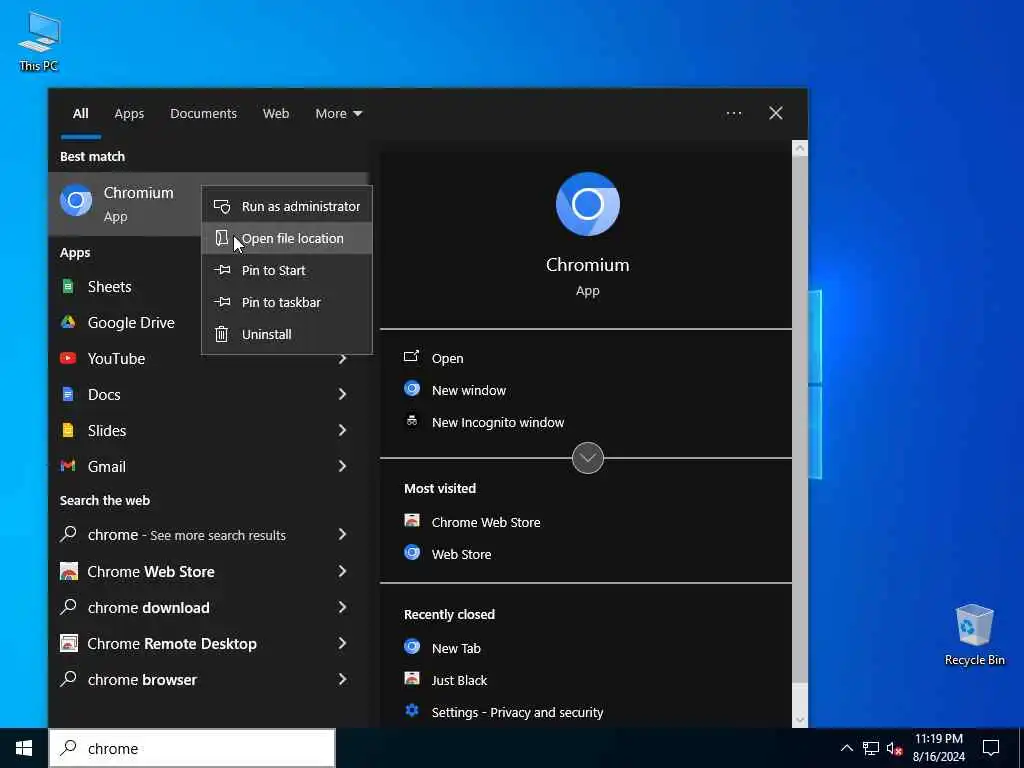
Task: Click New window in preview pane
Action: click(469, 391)
